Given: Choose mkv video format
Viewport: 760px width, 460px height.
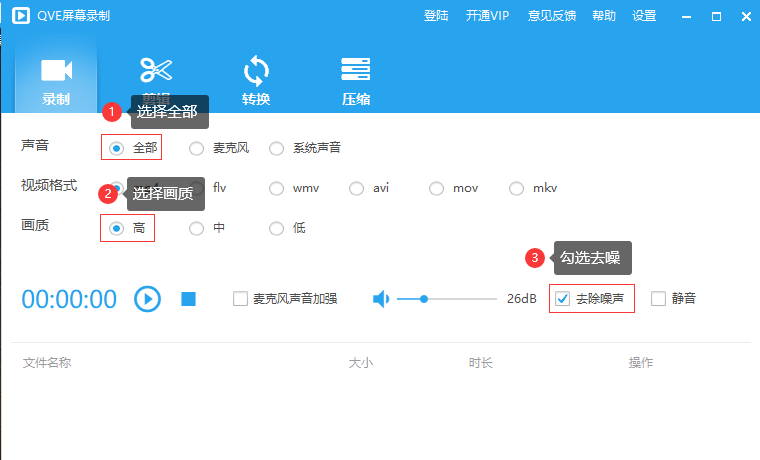Looking at the screenshot, I should (516, 188).
